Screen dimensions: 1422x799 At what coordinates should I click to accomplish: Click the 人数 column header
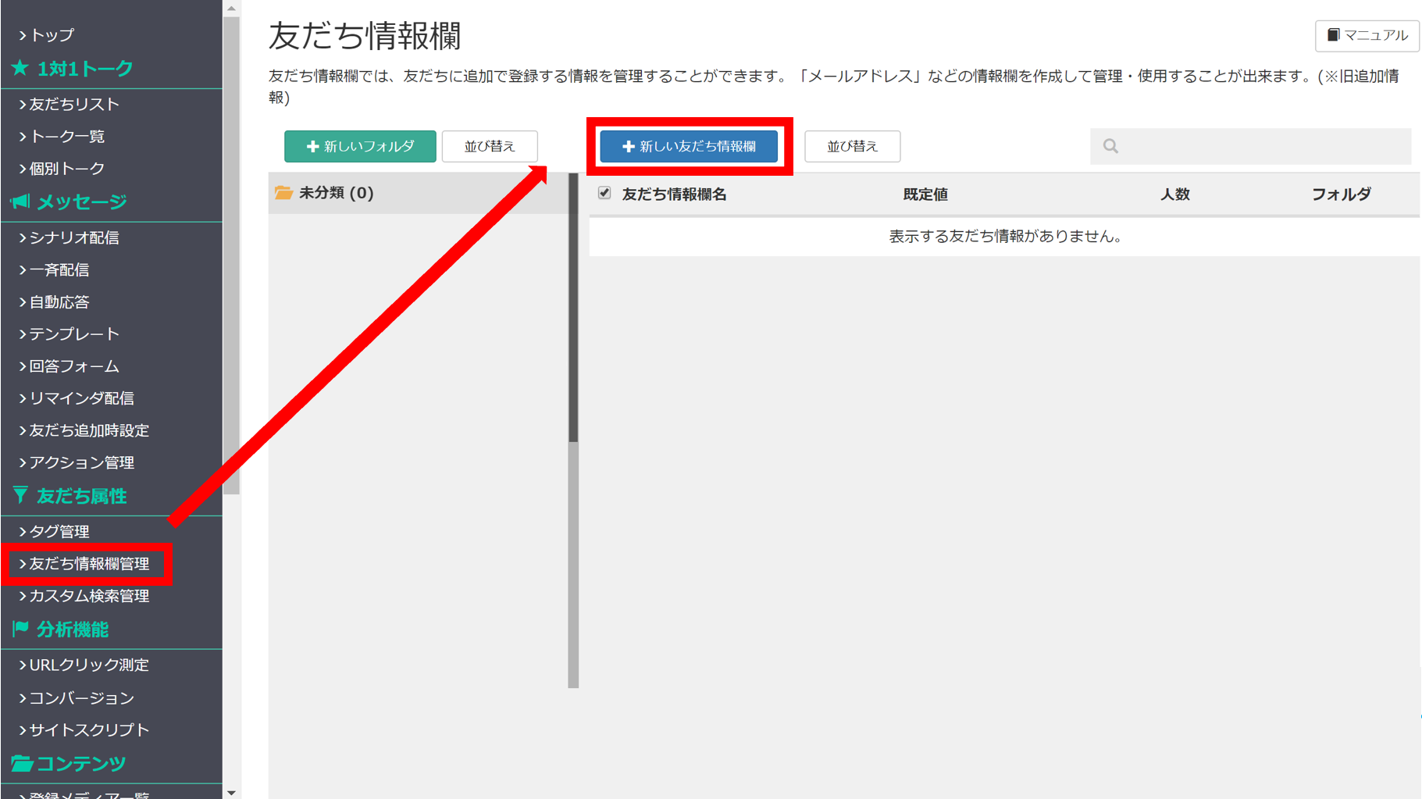1175,195
